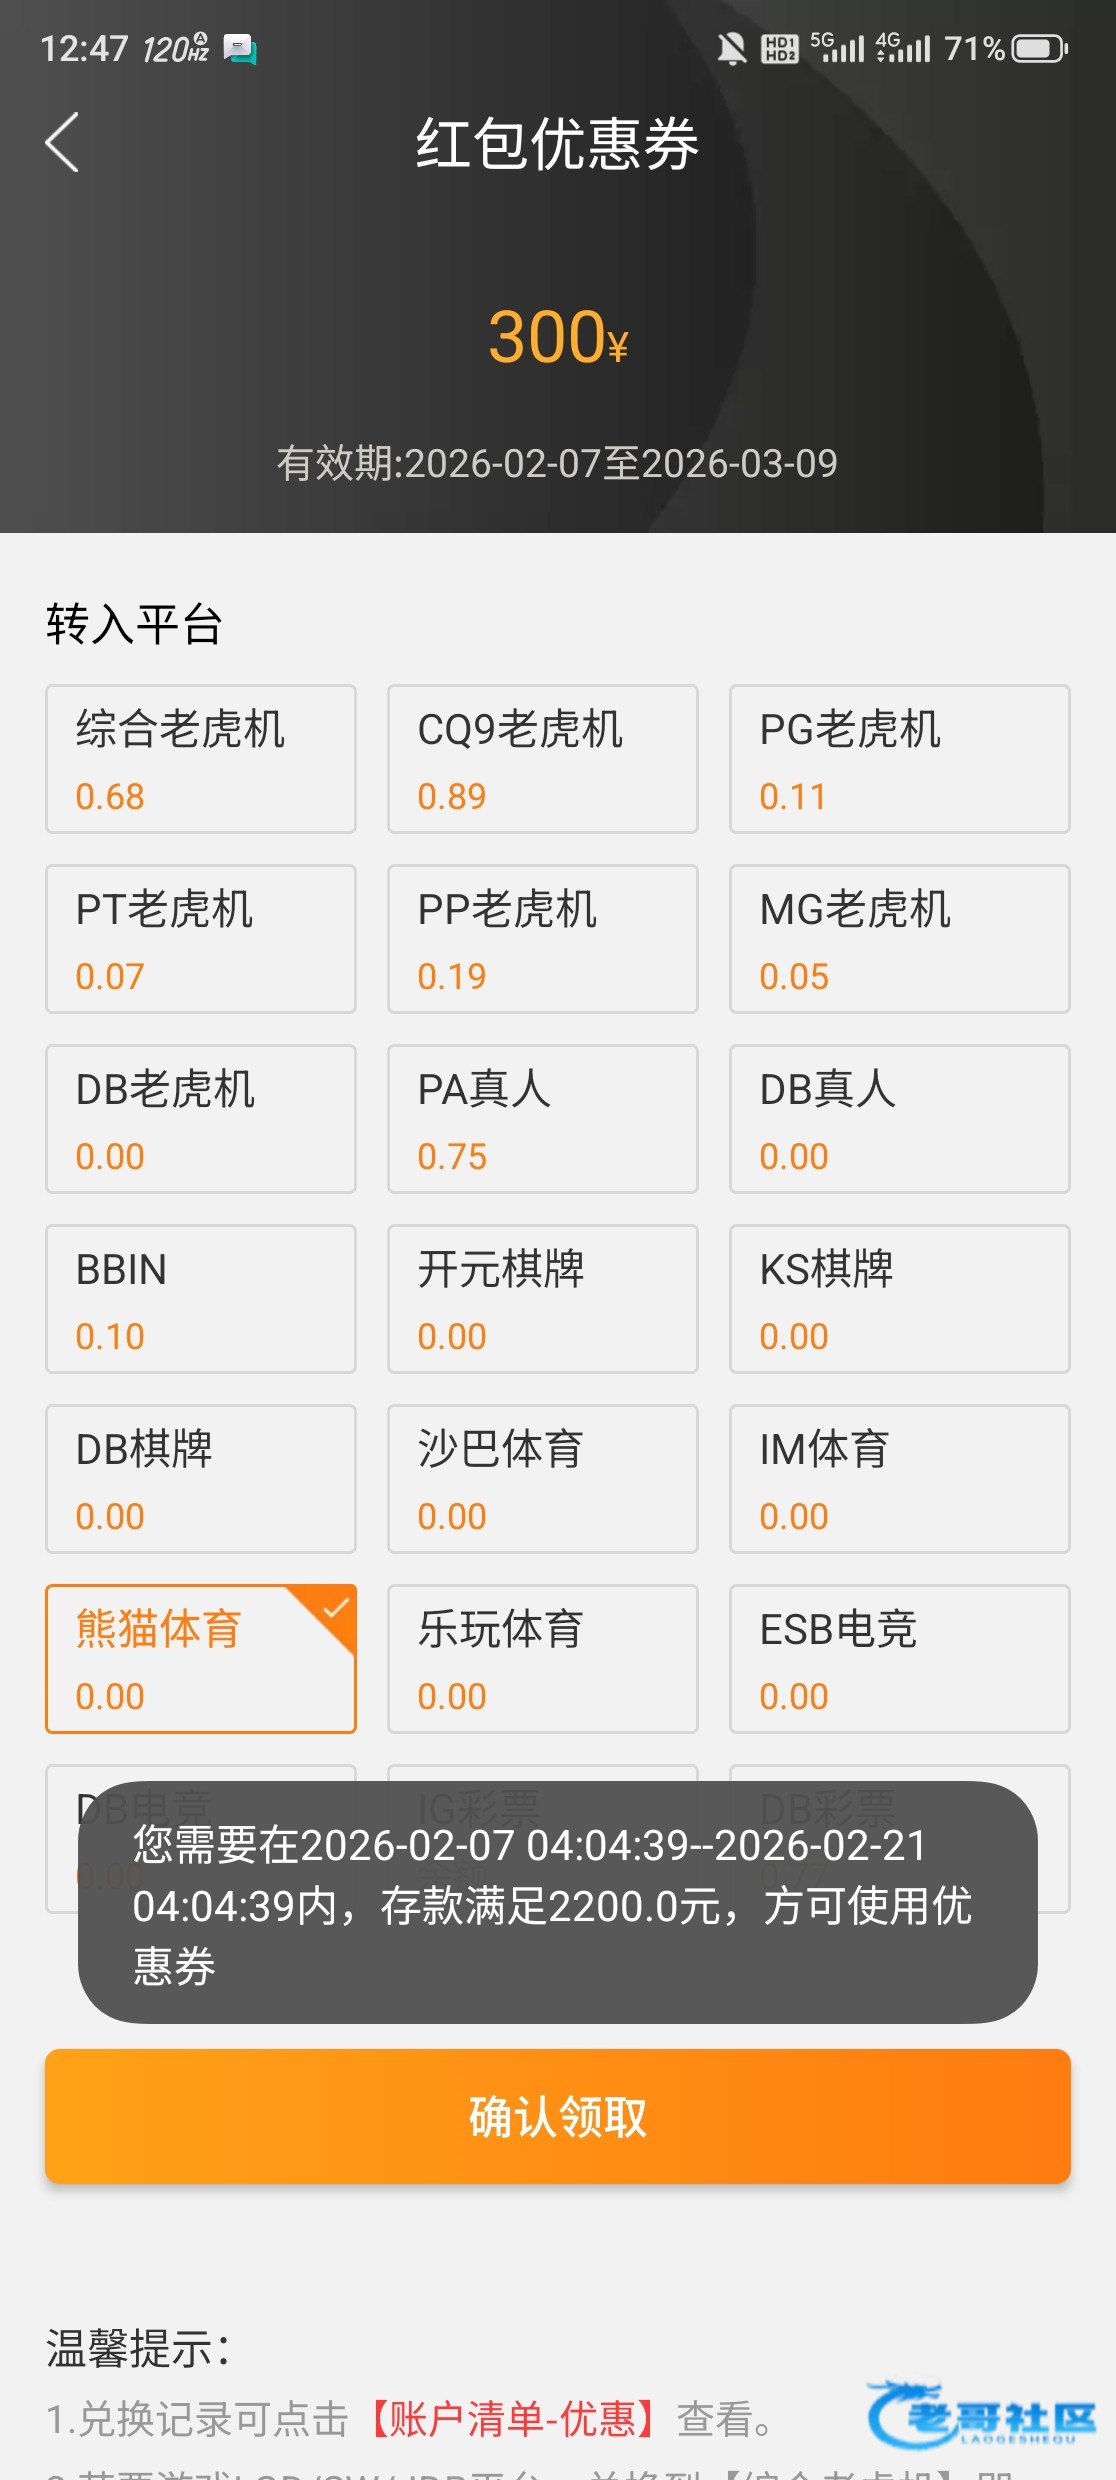This screenshot has height=2480, width=1116.
Task: Select 乐玩体育 platform tile
Action: (x=543, y=1659)
